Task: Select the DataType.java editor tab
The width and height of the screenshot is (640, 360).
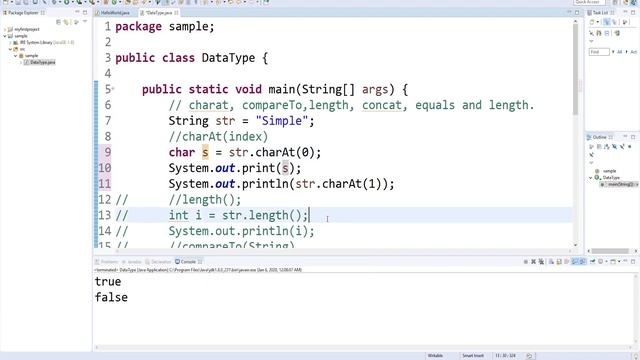Action: pyautogui.click(x=159, y=13)
